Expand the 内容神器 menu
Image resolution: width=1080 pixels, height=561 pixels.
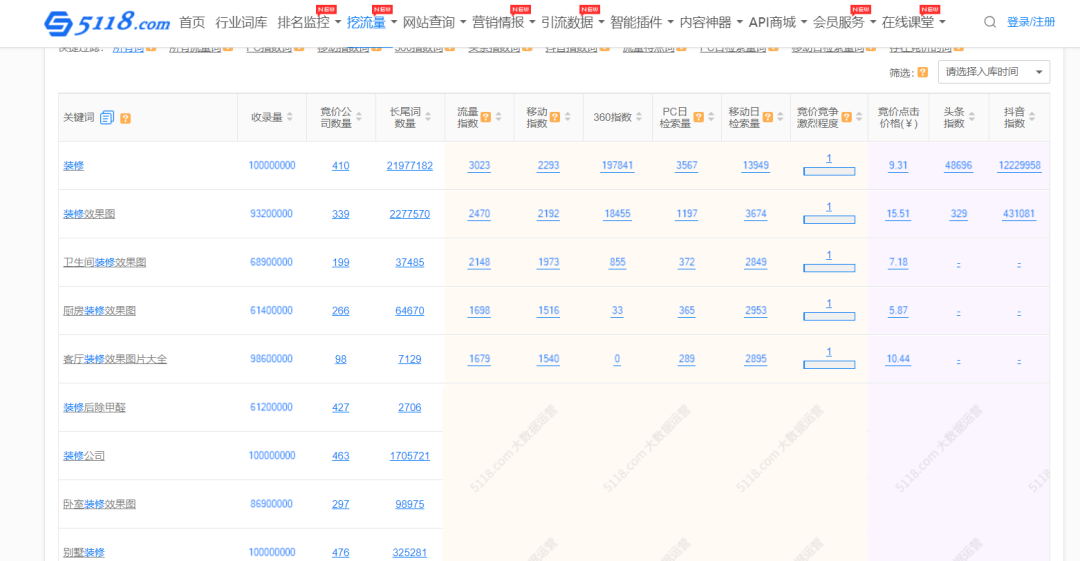pos(711,22)
